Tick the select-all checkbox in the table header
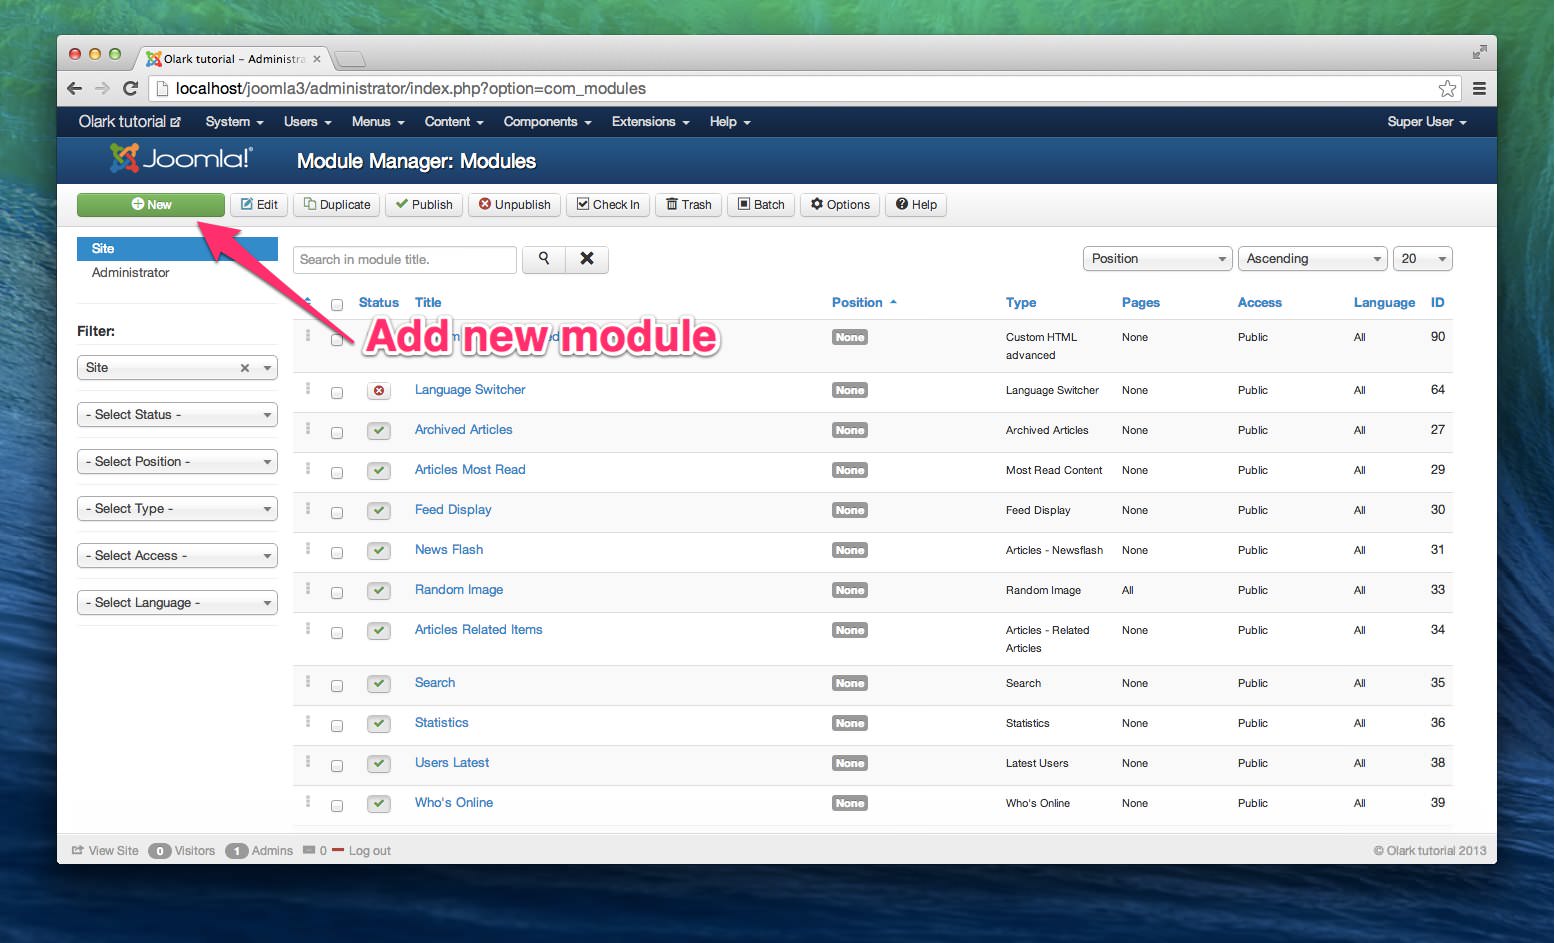Screen dimensions: 1555x943 pos(337,305)
